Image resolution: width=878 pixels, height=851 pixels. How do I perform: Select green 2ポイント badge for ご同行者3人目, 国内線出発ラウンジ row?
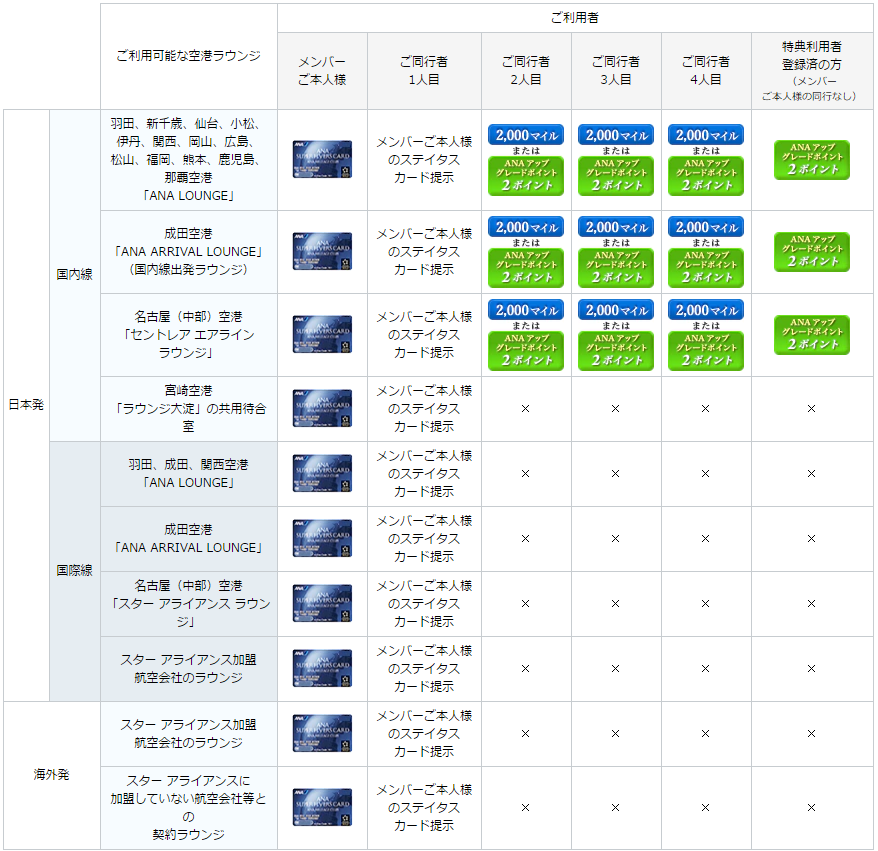click(x=616, y=268)
